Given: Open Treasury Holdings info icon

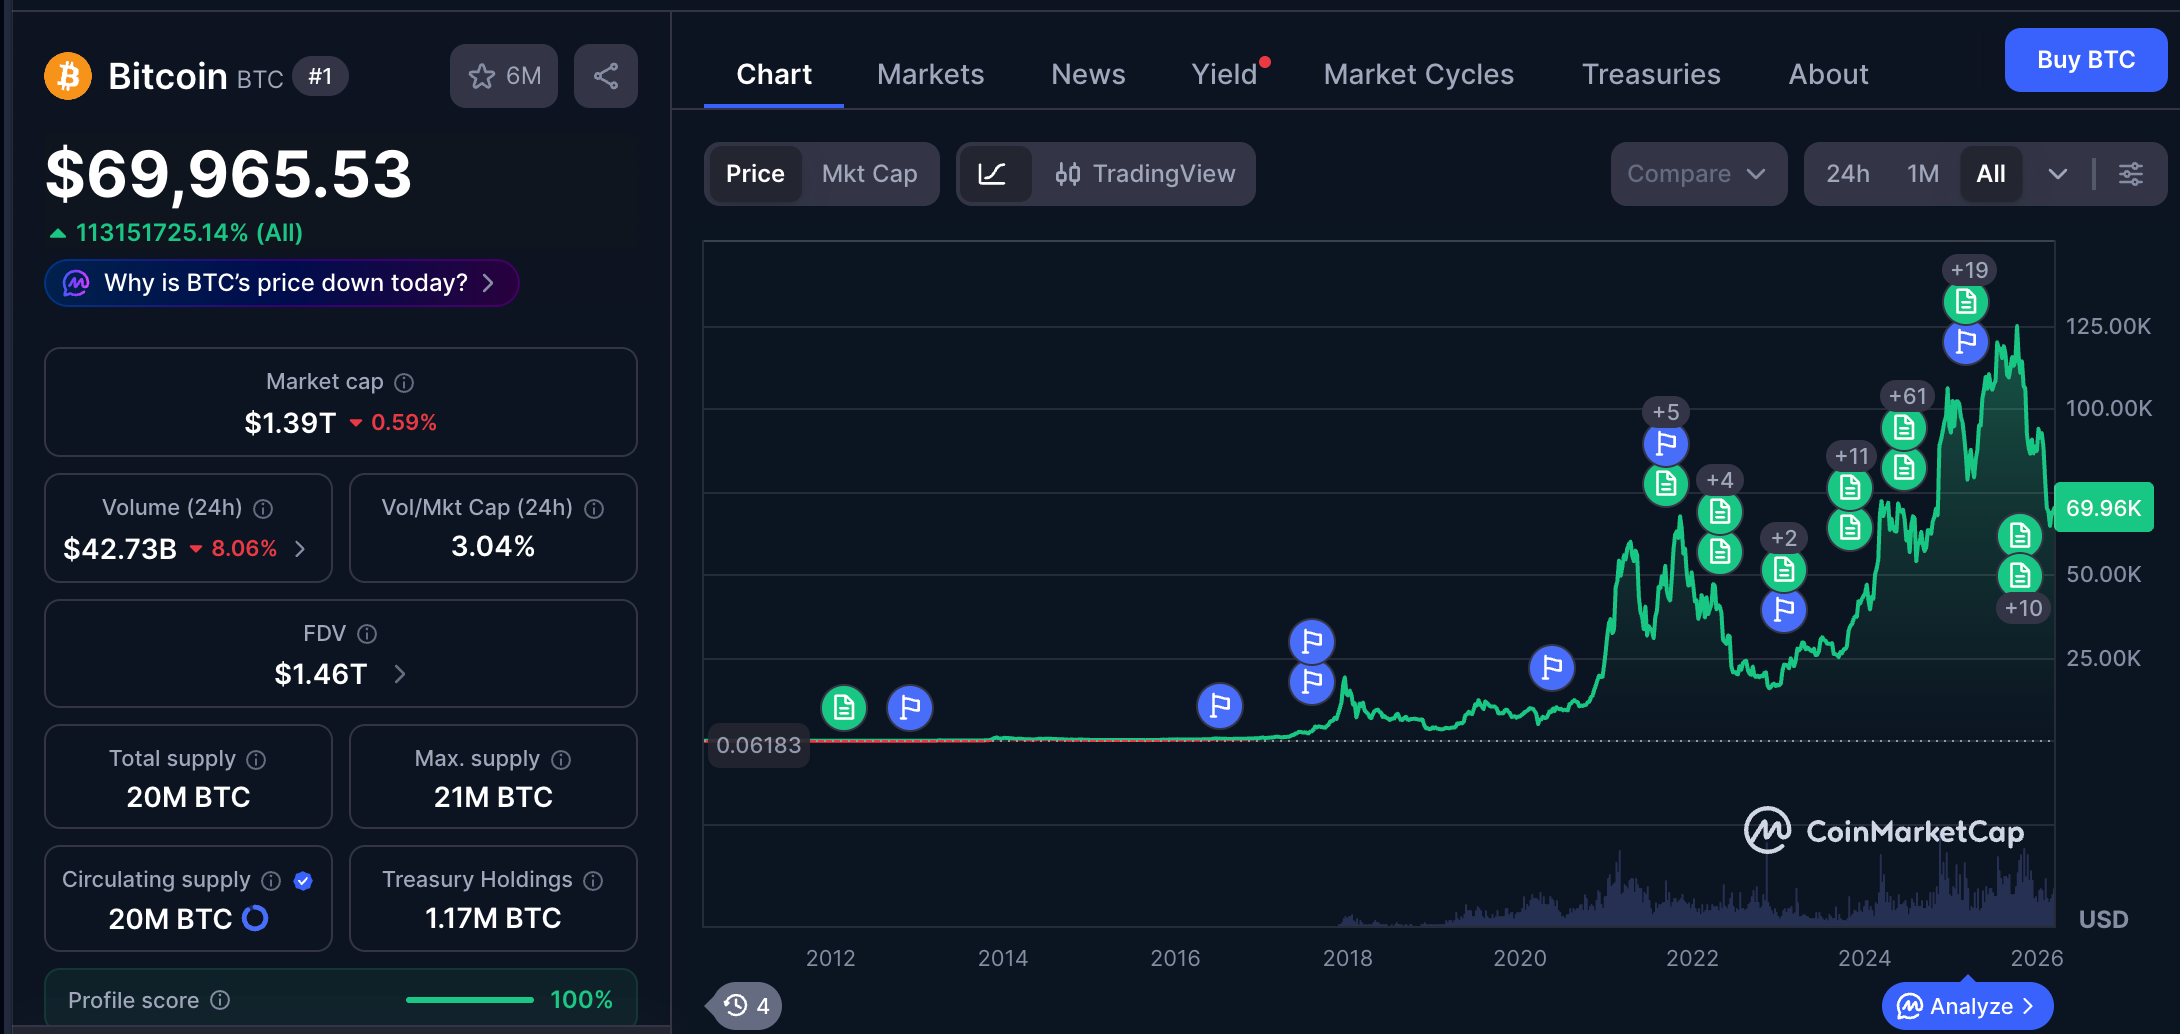Looking at the screenshot, I should coord(593,880).
